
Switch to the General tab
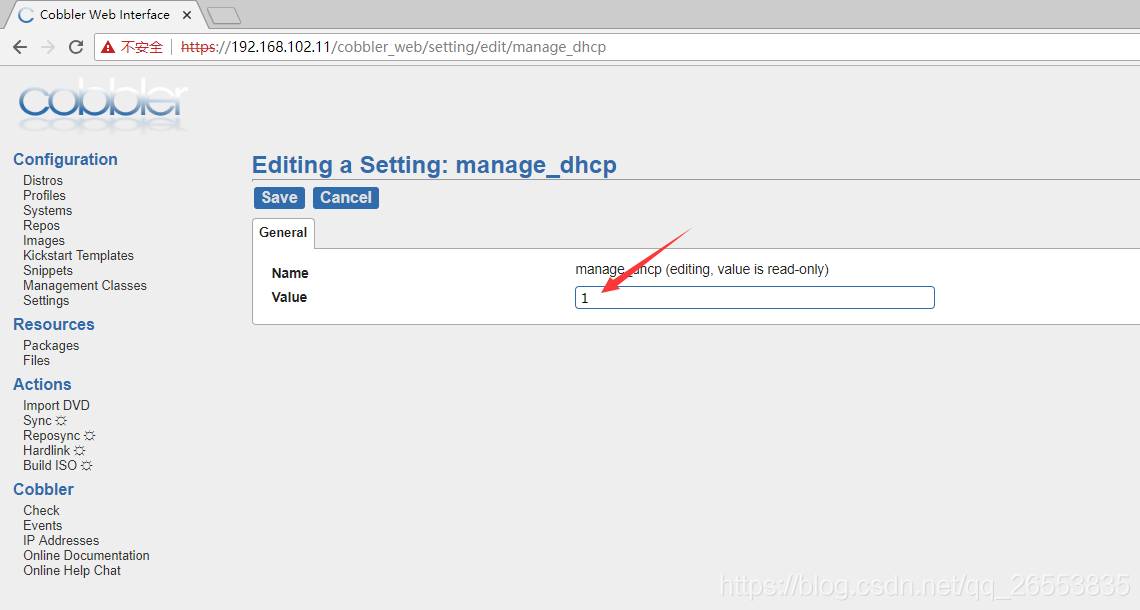pos(283,233)
